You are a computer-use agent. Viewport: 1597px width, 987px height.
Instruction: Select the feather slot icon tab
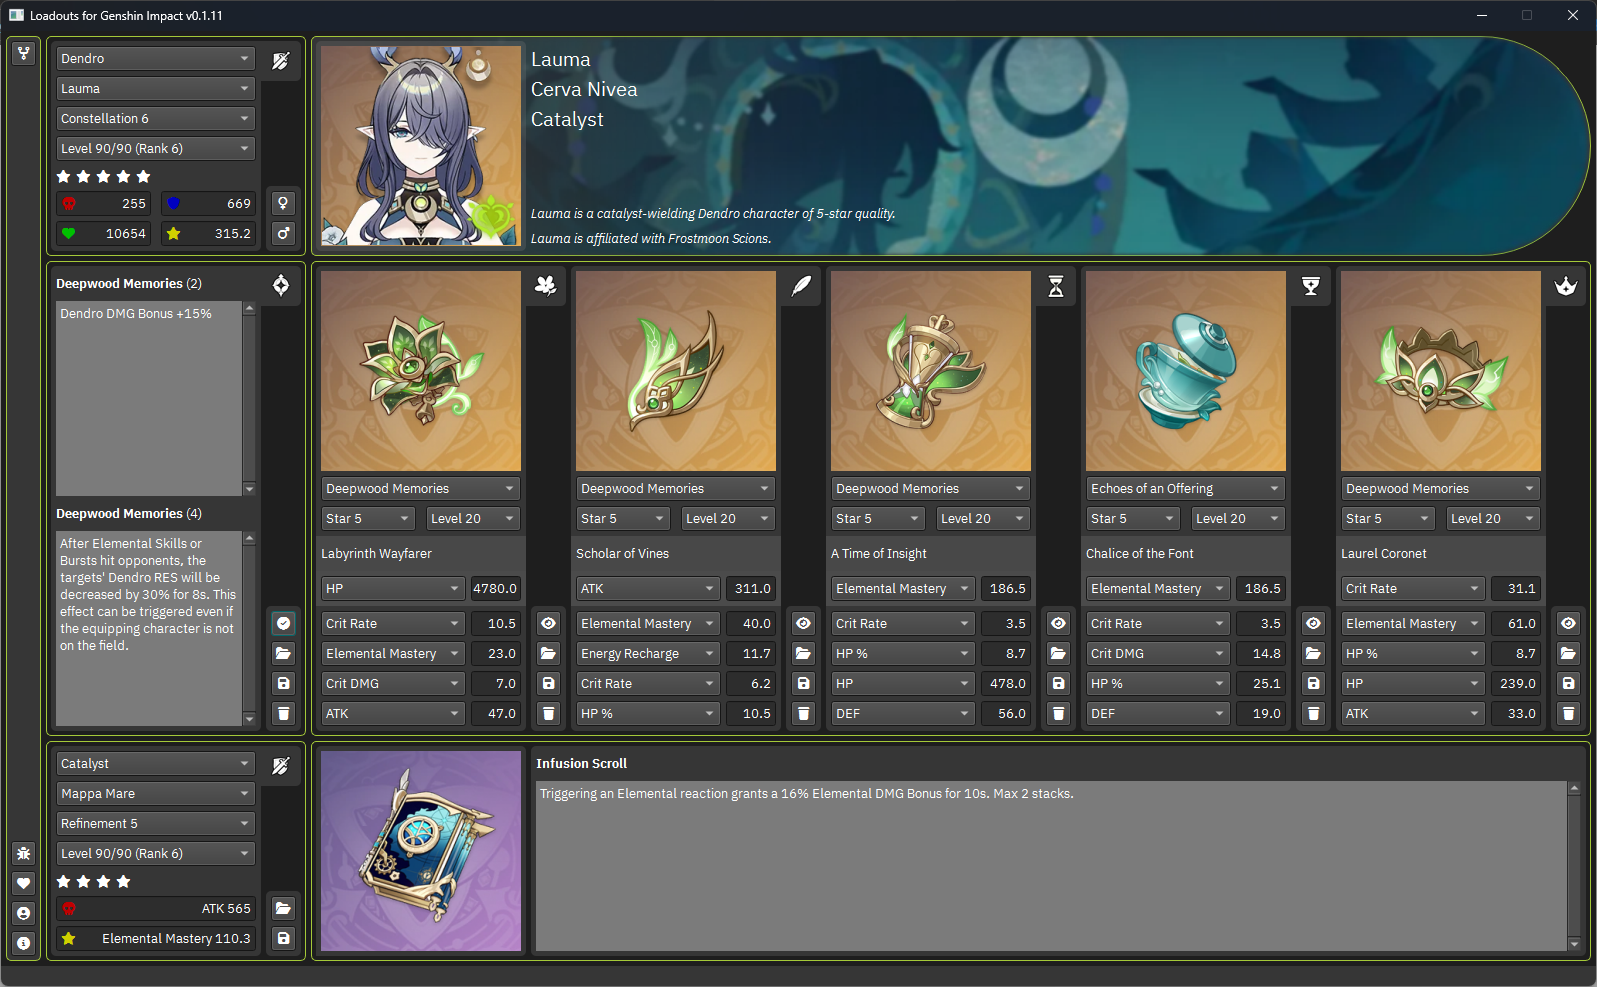tap(801, 286)
